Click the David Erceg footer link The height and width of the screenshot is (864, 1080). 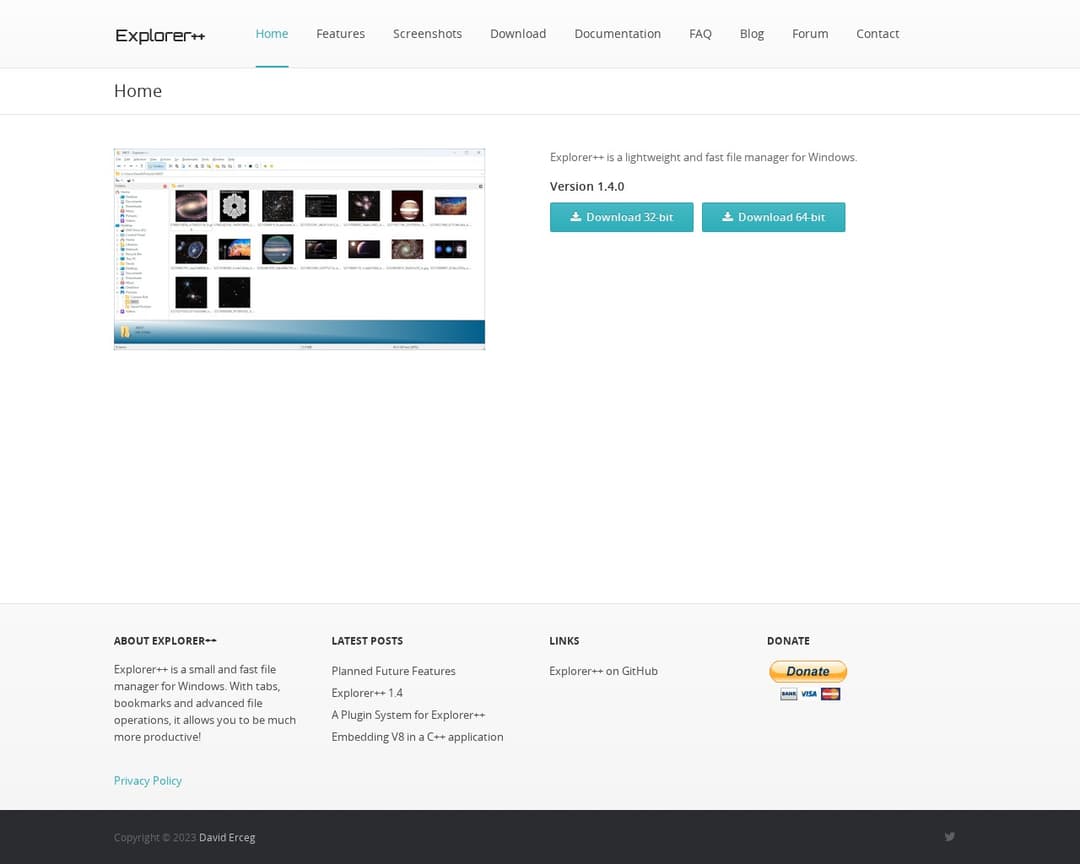point(227,838)
